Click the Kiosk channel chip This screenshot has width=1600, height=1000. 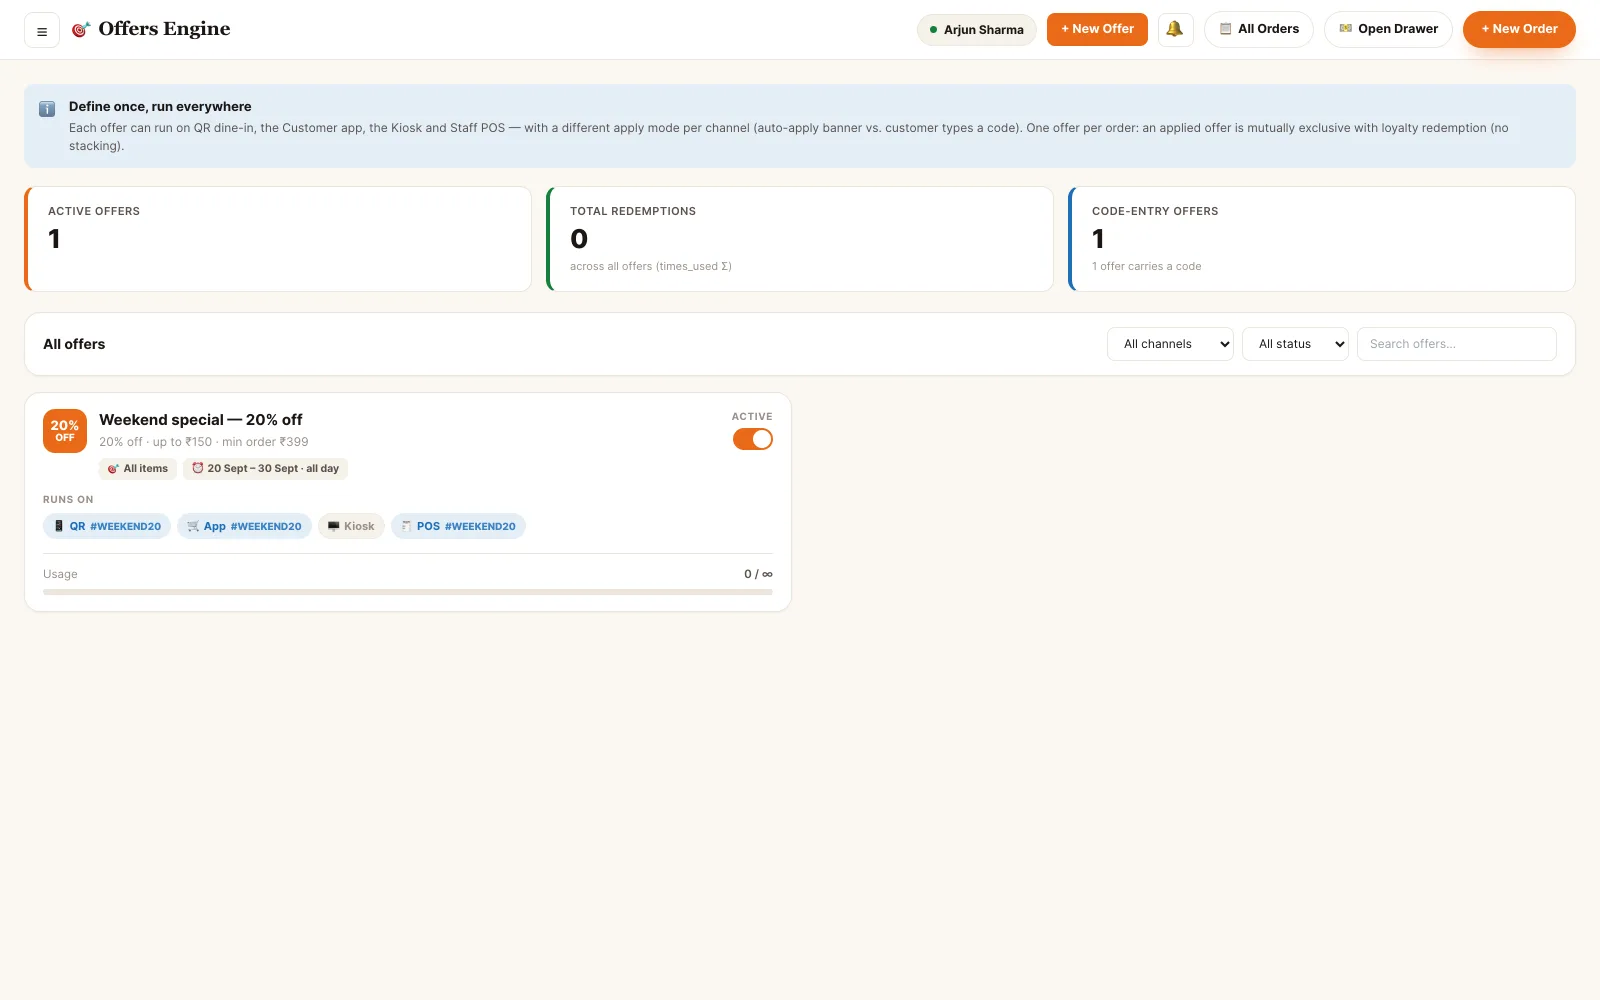coord(351,526)
